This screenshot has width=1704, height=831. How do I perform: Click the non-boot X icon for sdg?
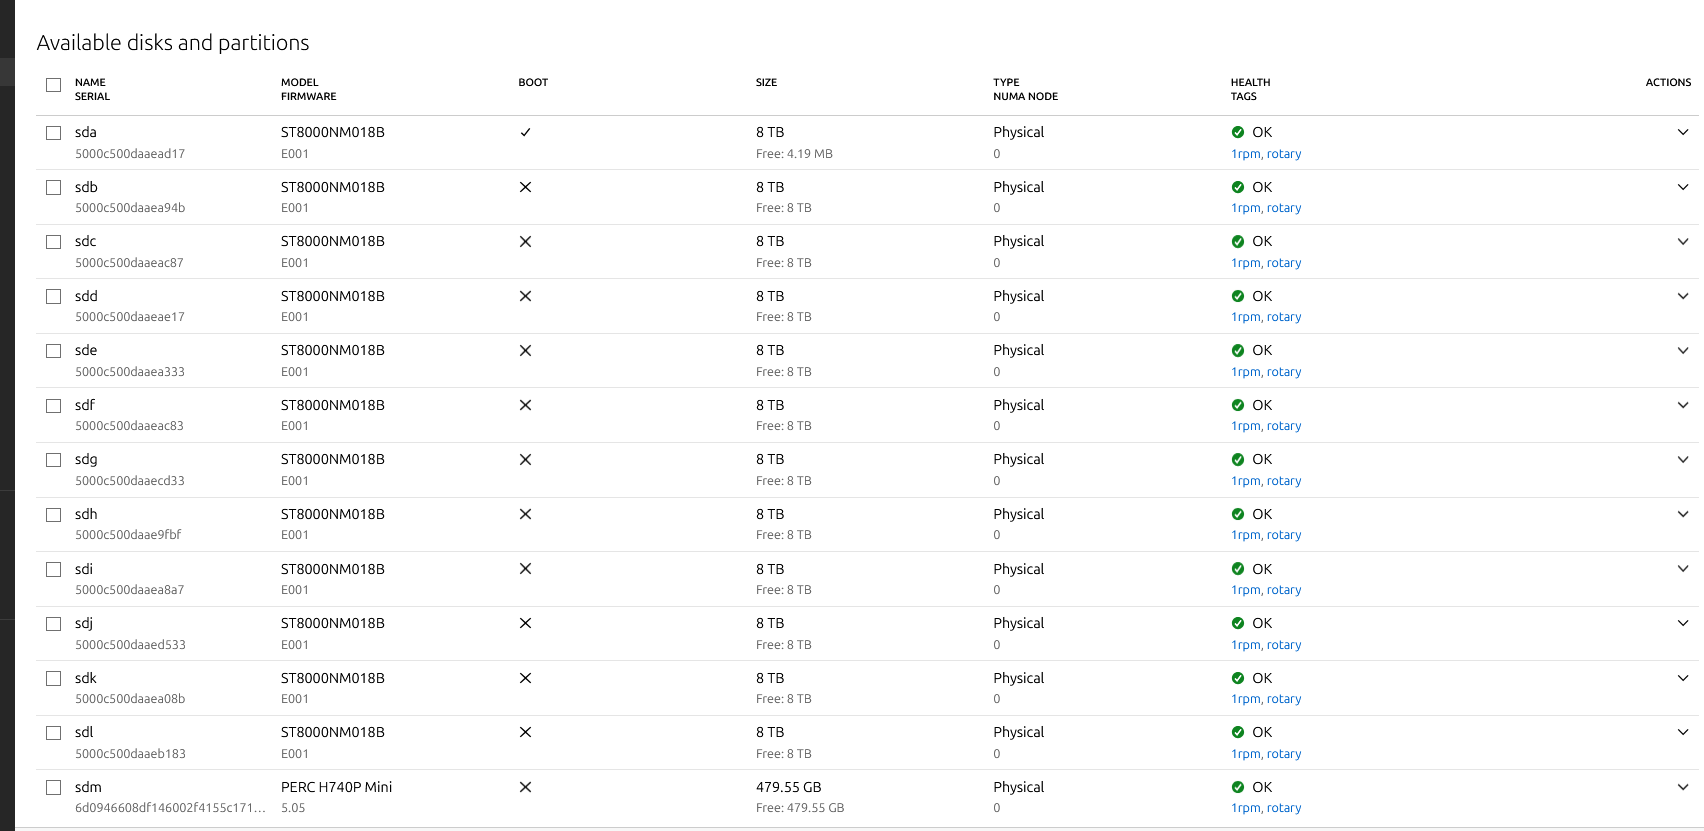click(x=525, y=460)
